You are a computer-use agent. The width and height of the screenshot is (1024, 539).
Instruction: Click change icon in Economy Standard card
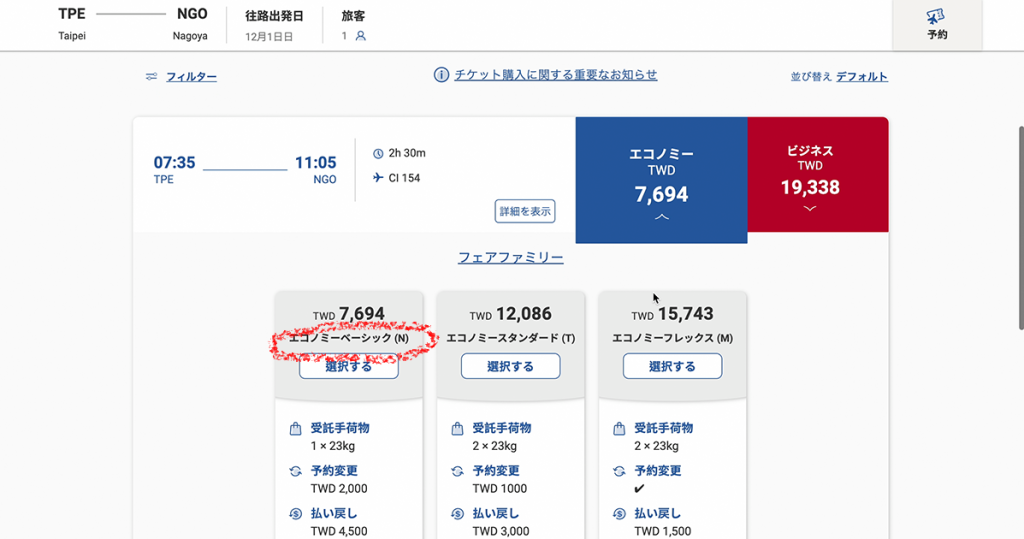coord(457,471)
